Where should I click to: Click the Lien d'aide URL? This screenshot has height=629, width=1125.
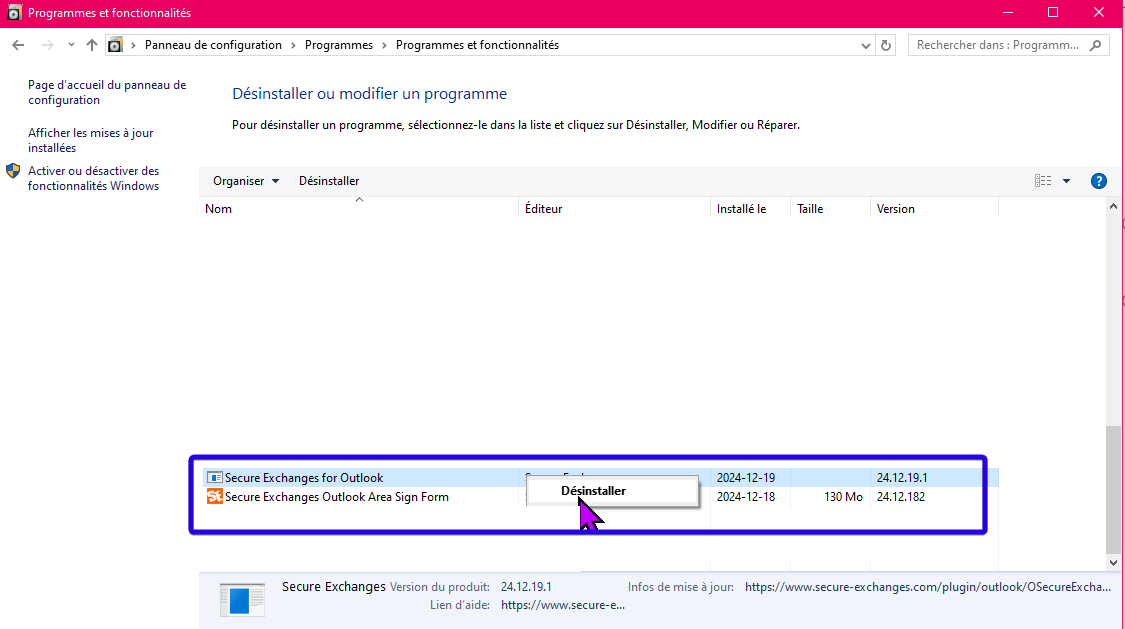click(x=562, y=605)
